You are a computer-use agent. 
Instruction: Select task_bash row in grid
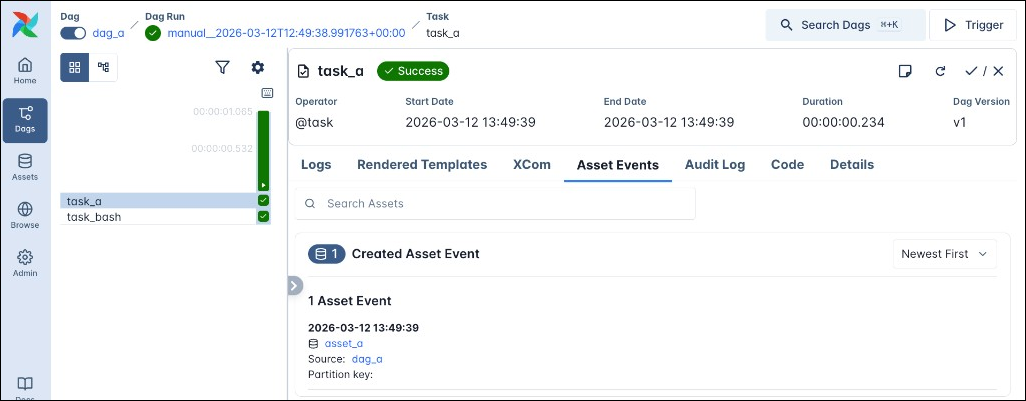(x=165, y=217)
